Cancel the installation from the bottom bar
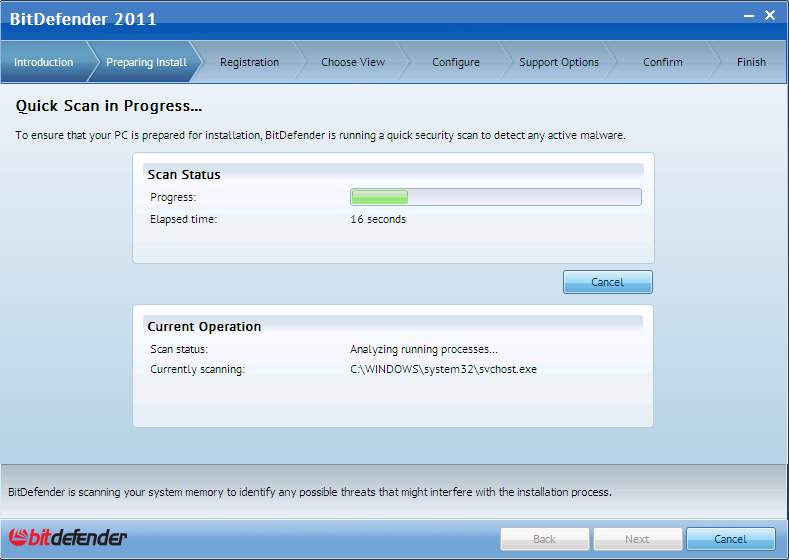 (730, 539)
